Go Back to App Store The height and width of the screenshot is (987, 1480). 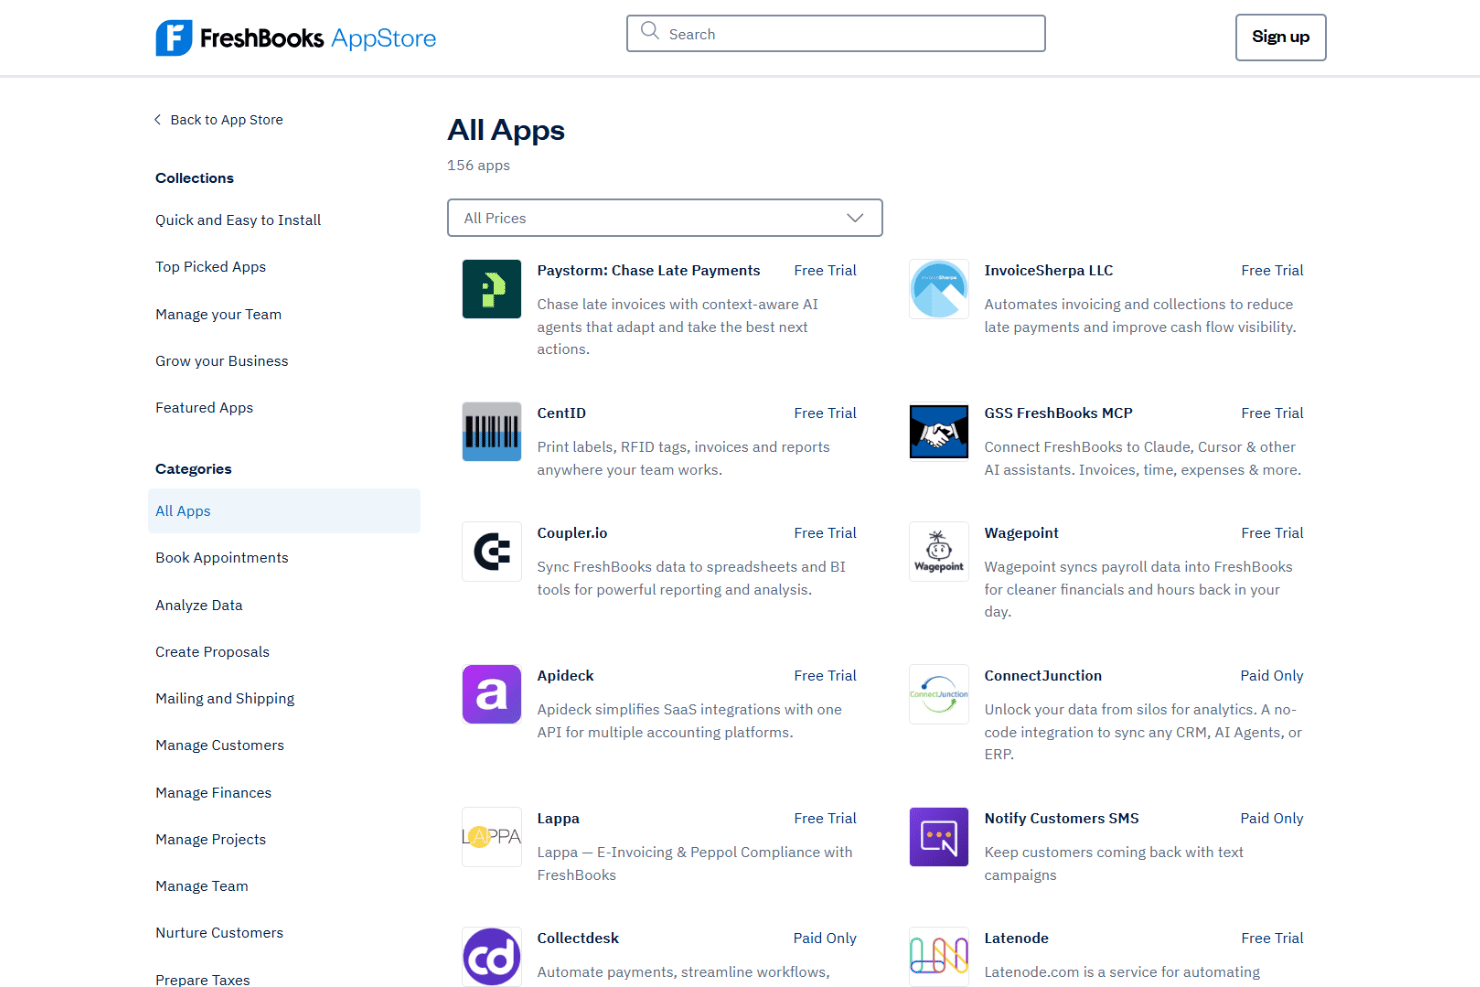pos(219,120)
